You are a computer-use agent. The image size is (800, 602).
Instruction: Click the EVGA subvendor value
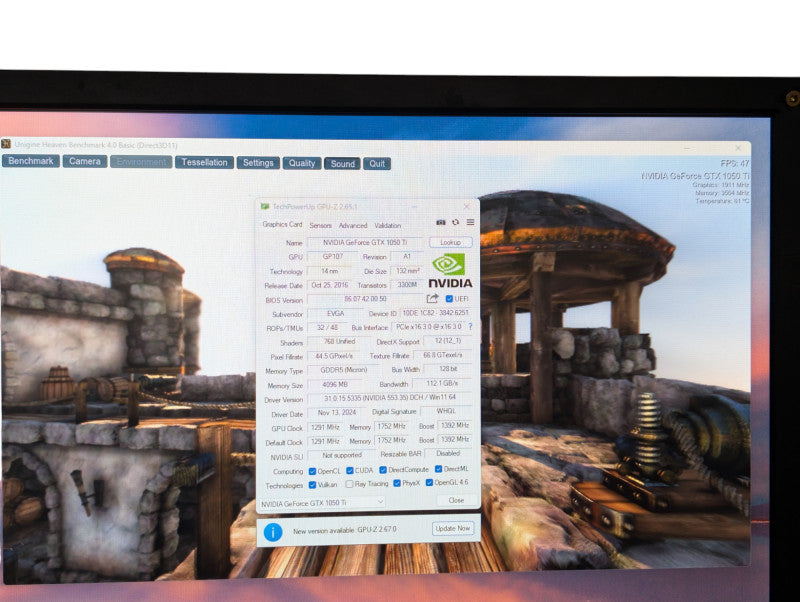[335, 313]
